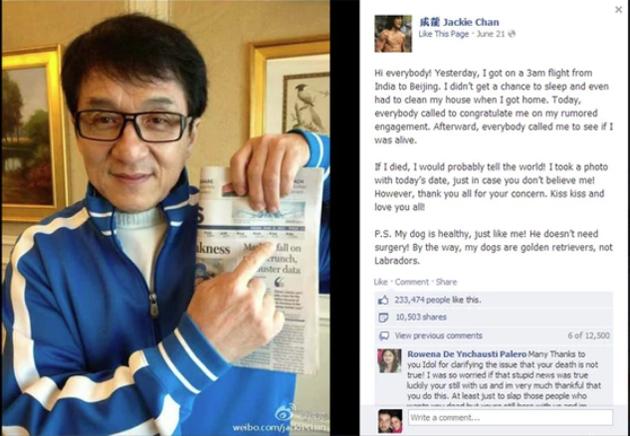Click Like This Page link
630x436 pixels.
click(443, 34)
